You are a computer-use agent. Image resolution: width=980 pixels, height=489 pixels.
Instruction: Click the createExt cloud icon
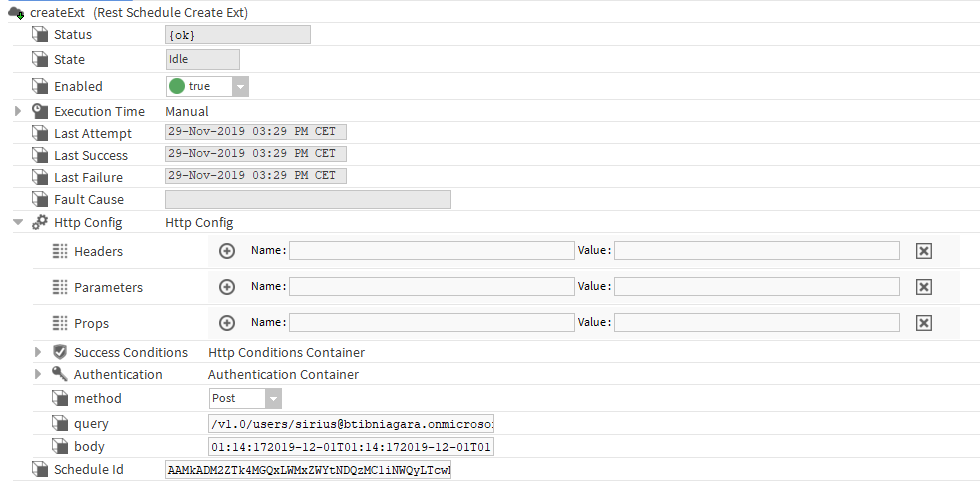click(x=16, y=12)
